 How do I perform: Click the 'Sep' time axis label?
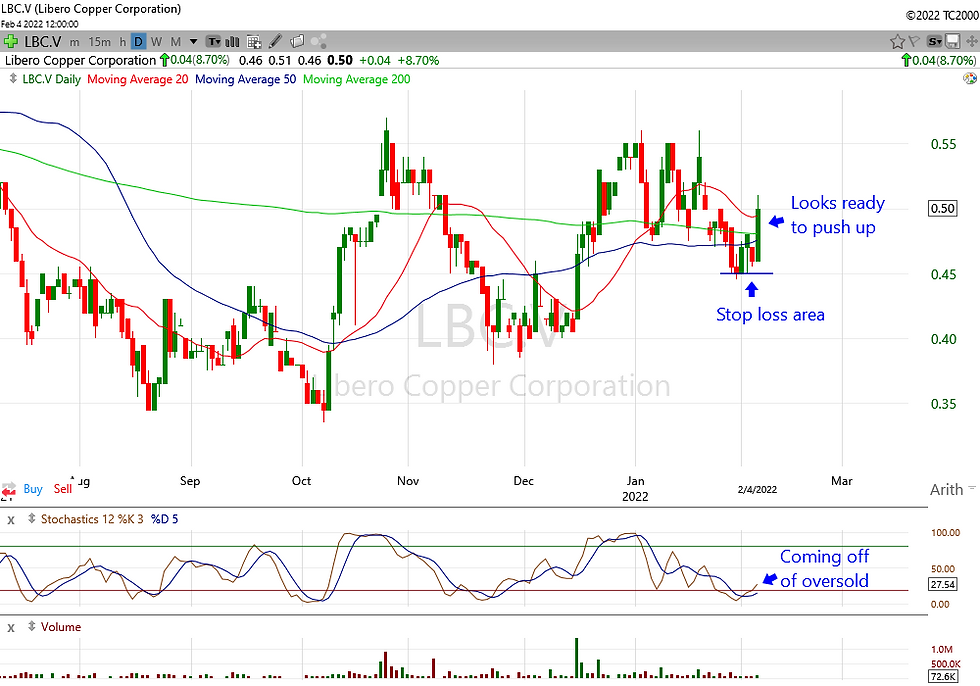tap(190, 481)
